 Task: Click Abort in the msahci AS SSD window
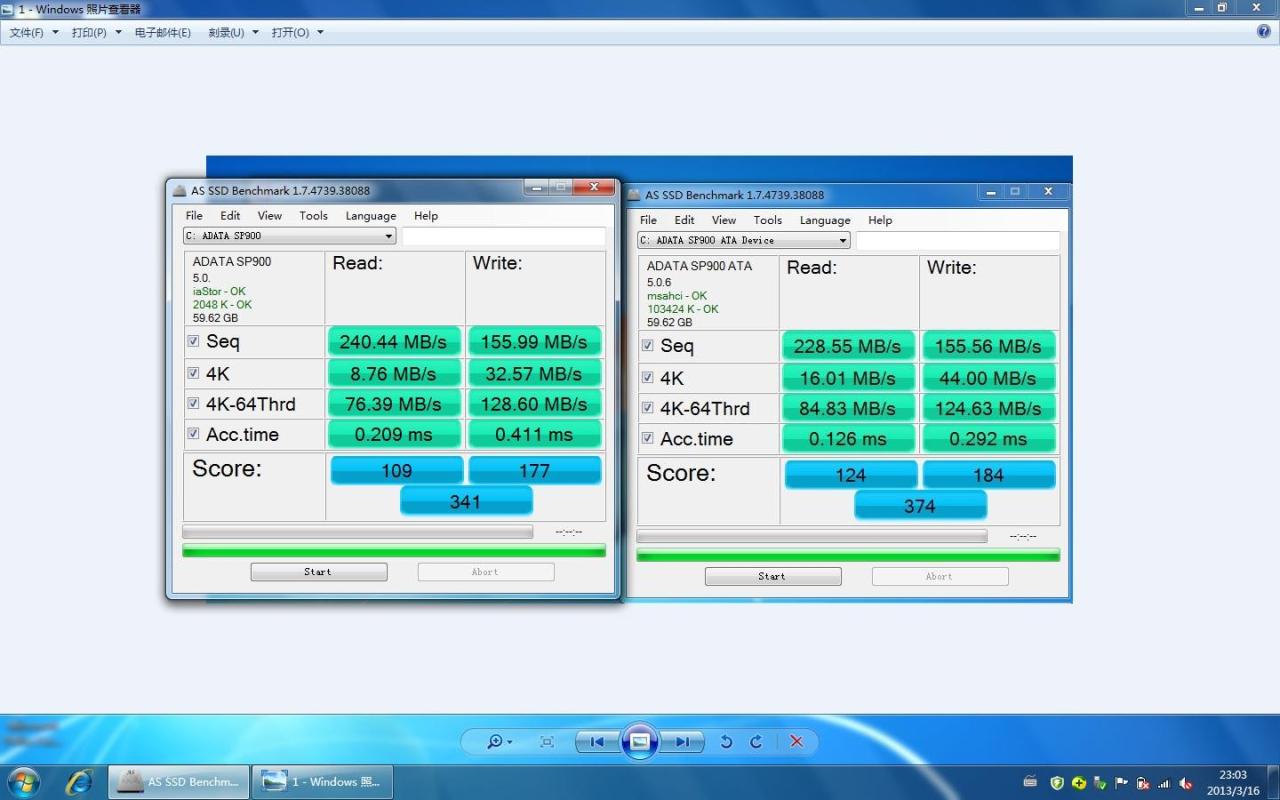tap(940, 576)
